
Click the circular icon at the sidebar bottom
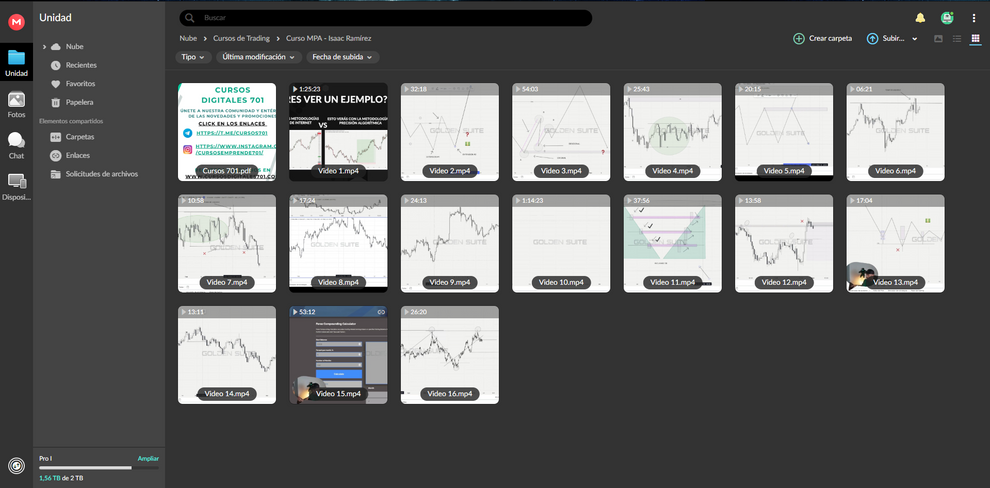[16, 465]
